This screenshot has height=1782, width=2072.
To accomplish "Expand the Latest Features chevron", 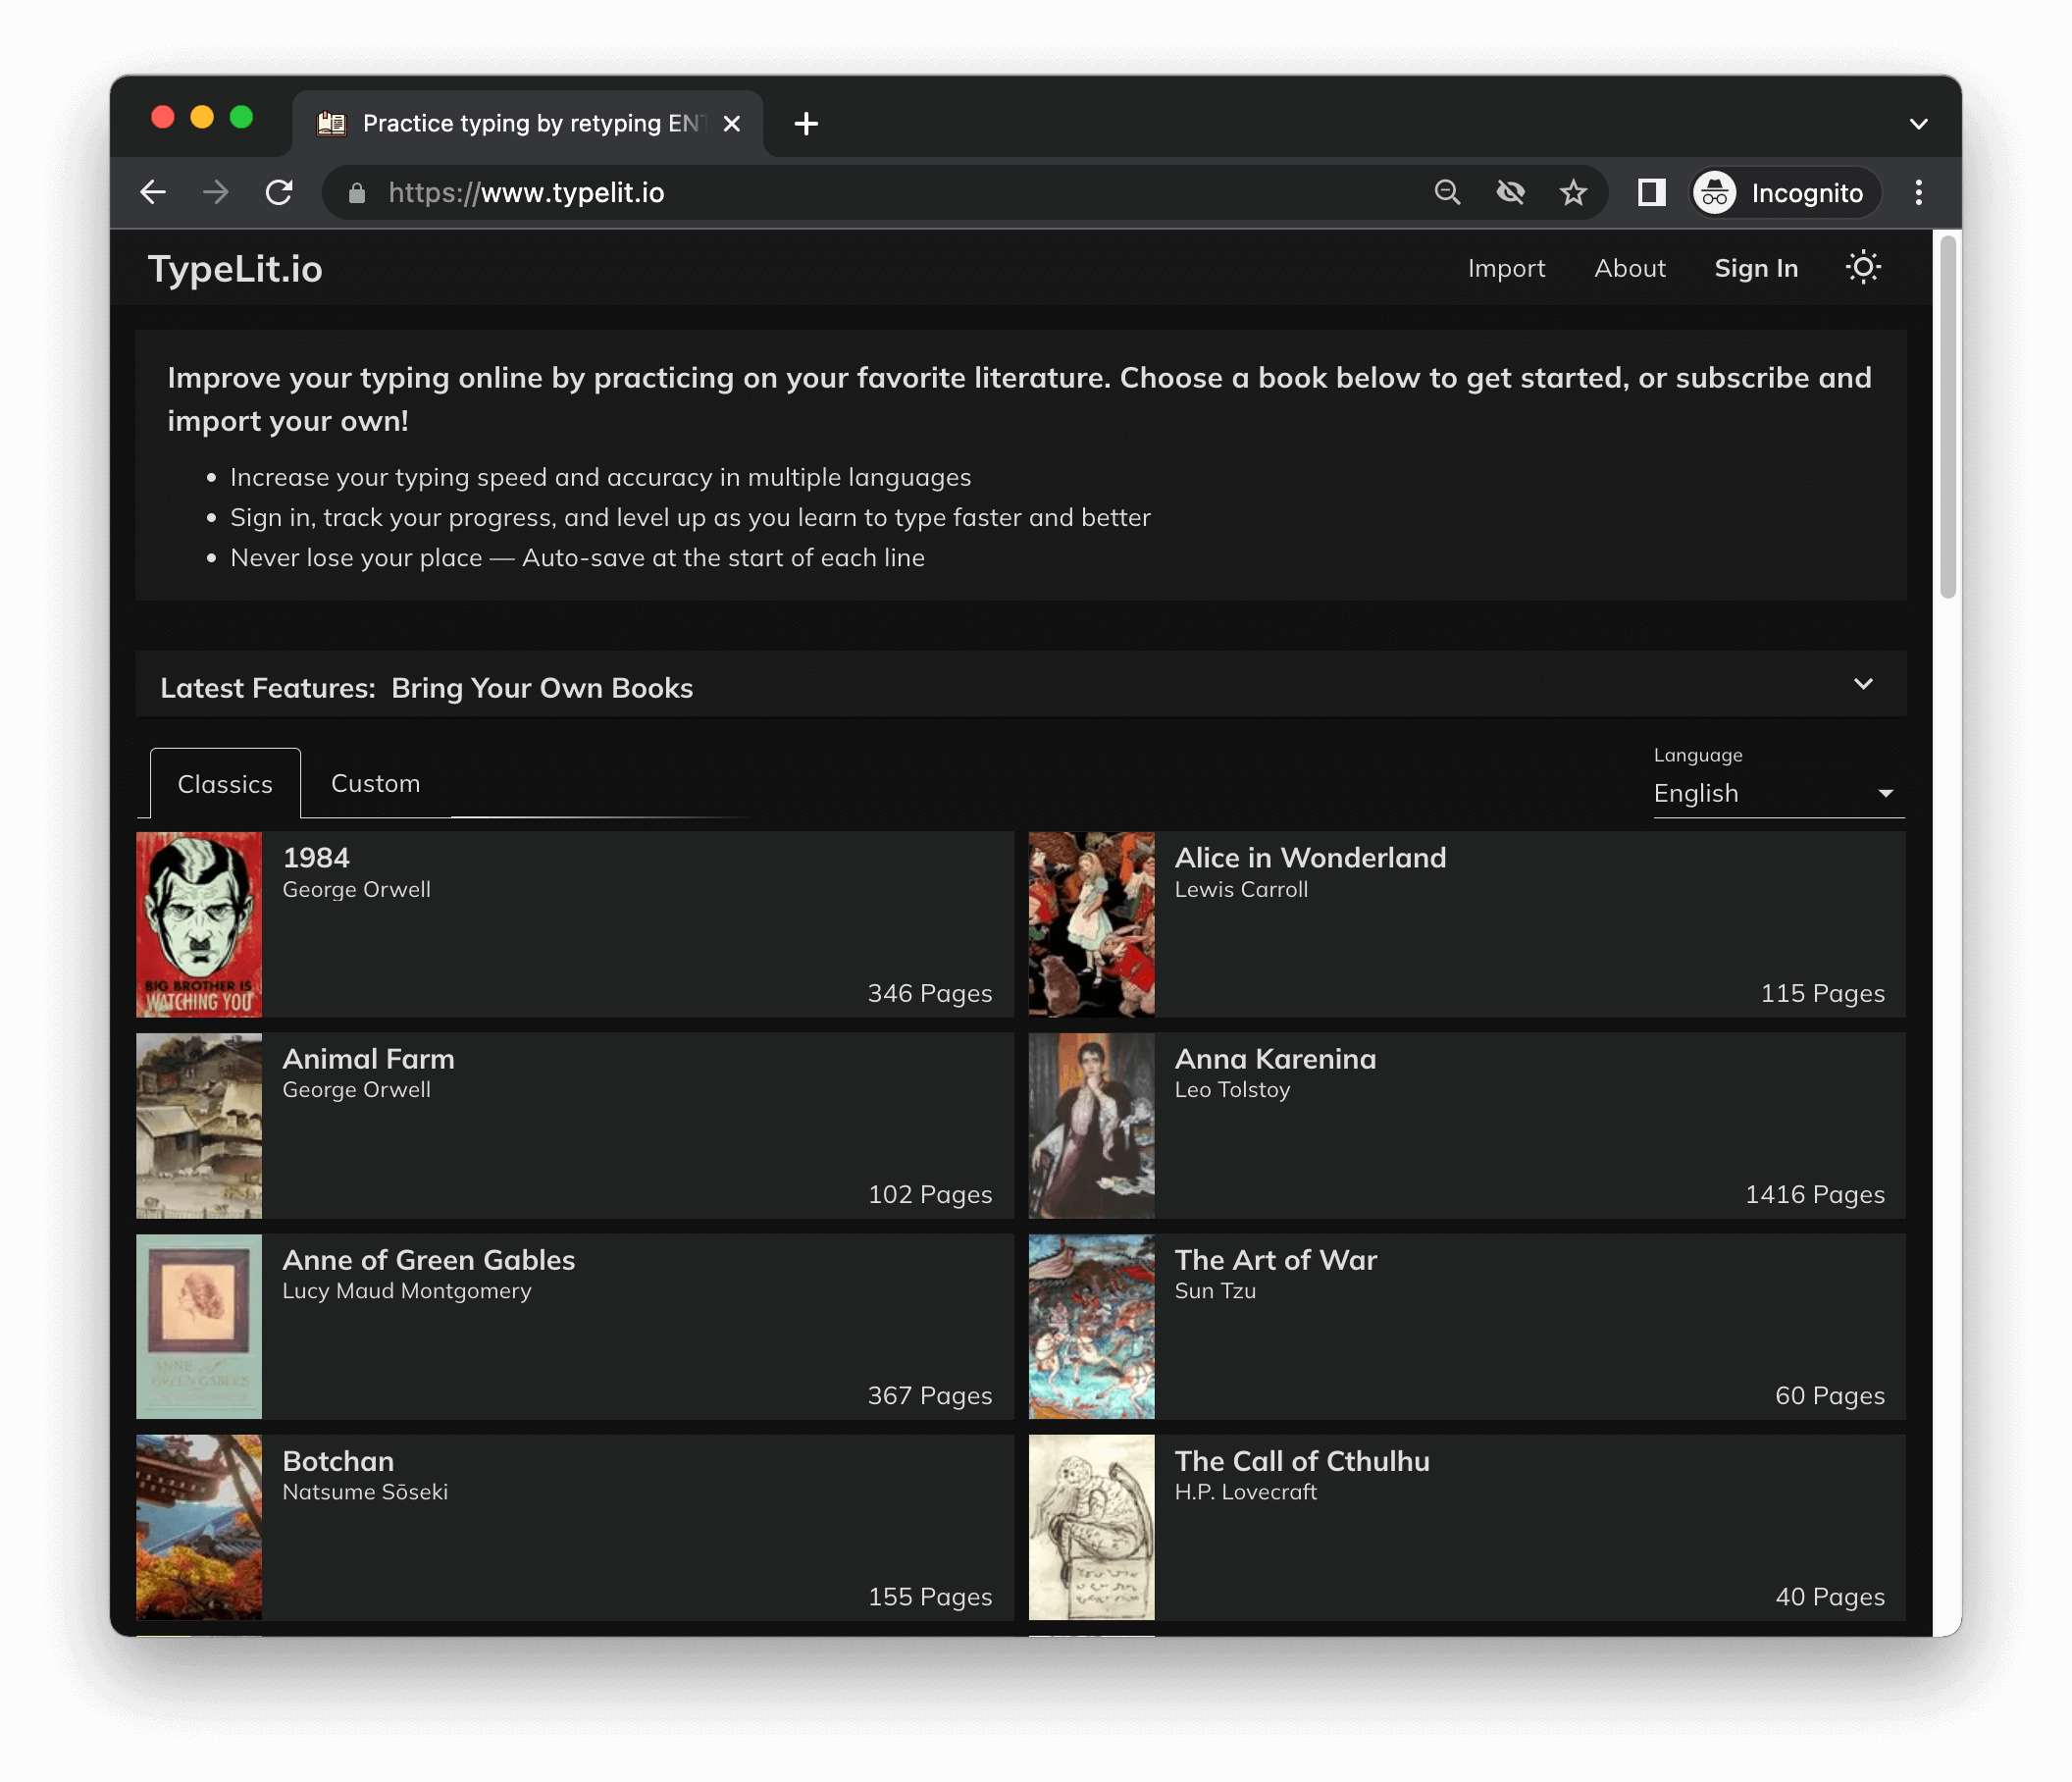I will (1862, 685).
